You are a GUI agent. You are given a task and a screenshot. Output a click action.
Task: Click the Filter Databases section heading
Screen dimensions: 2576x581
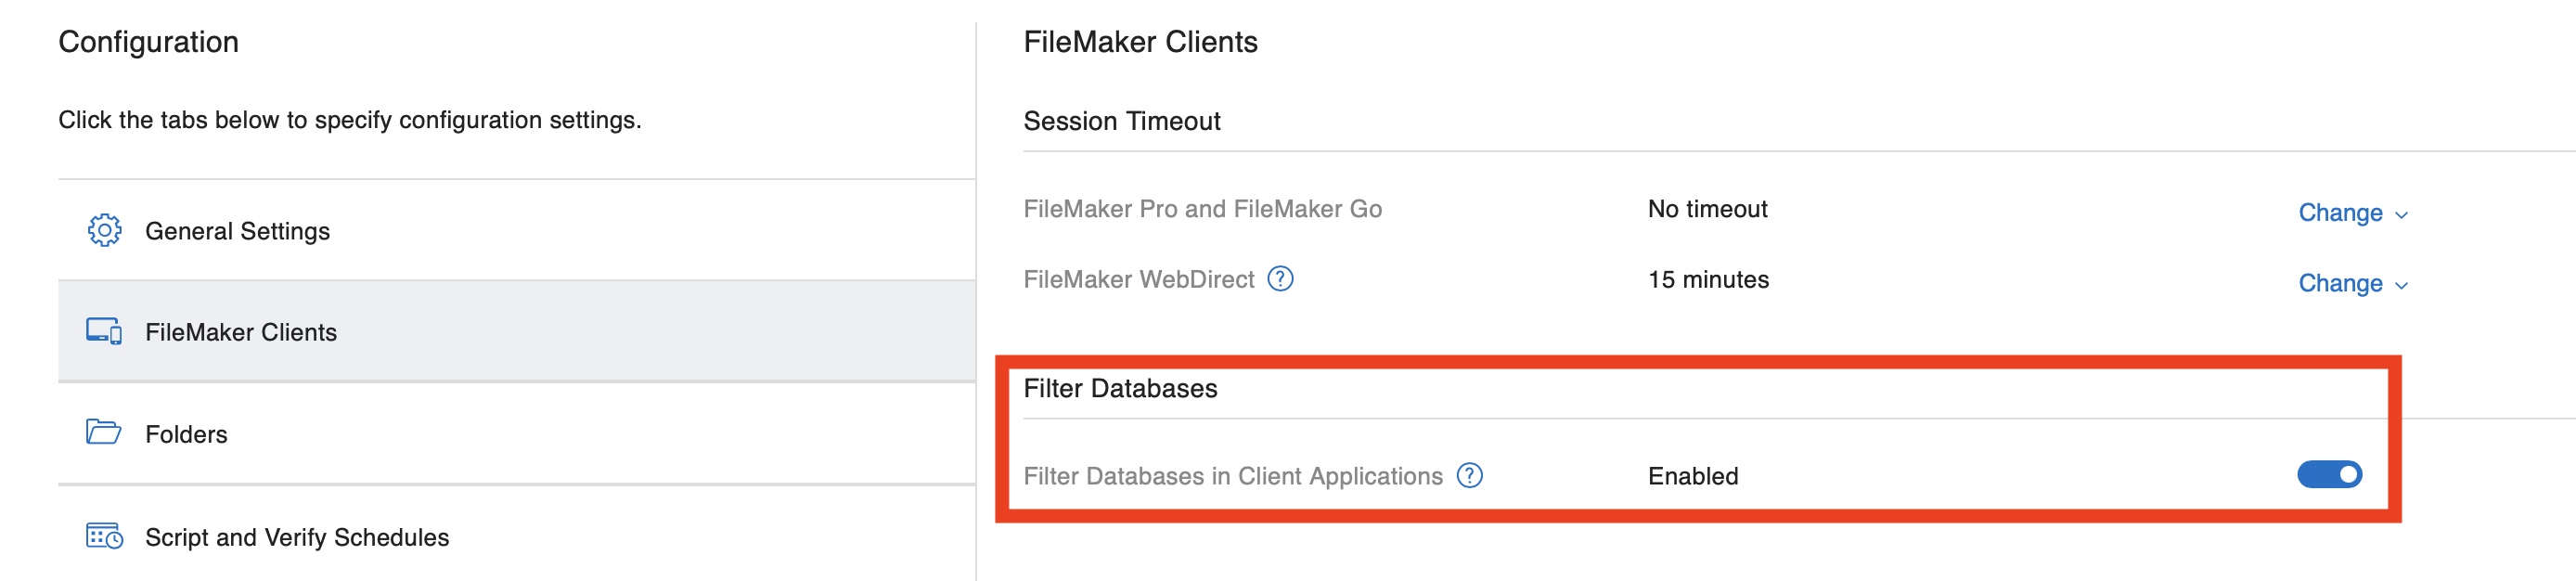1120,388
